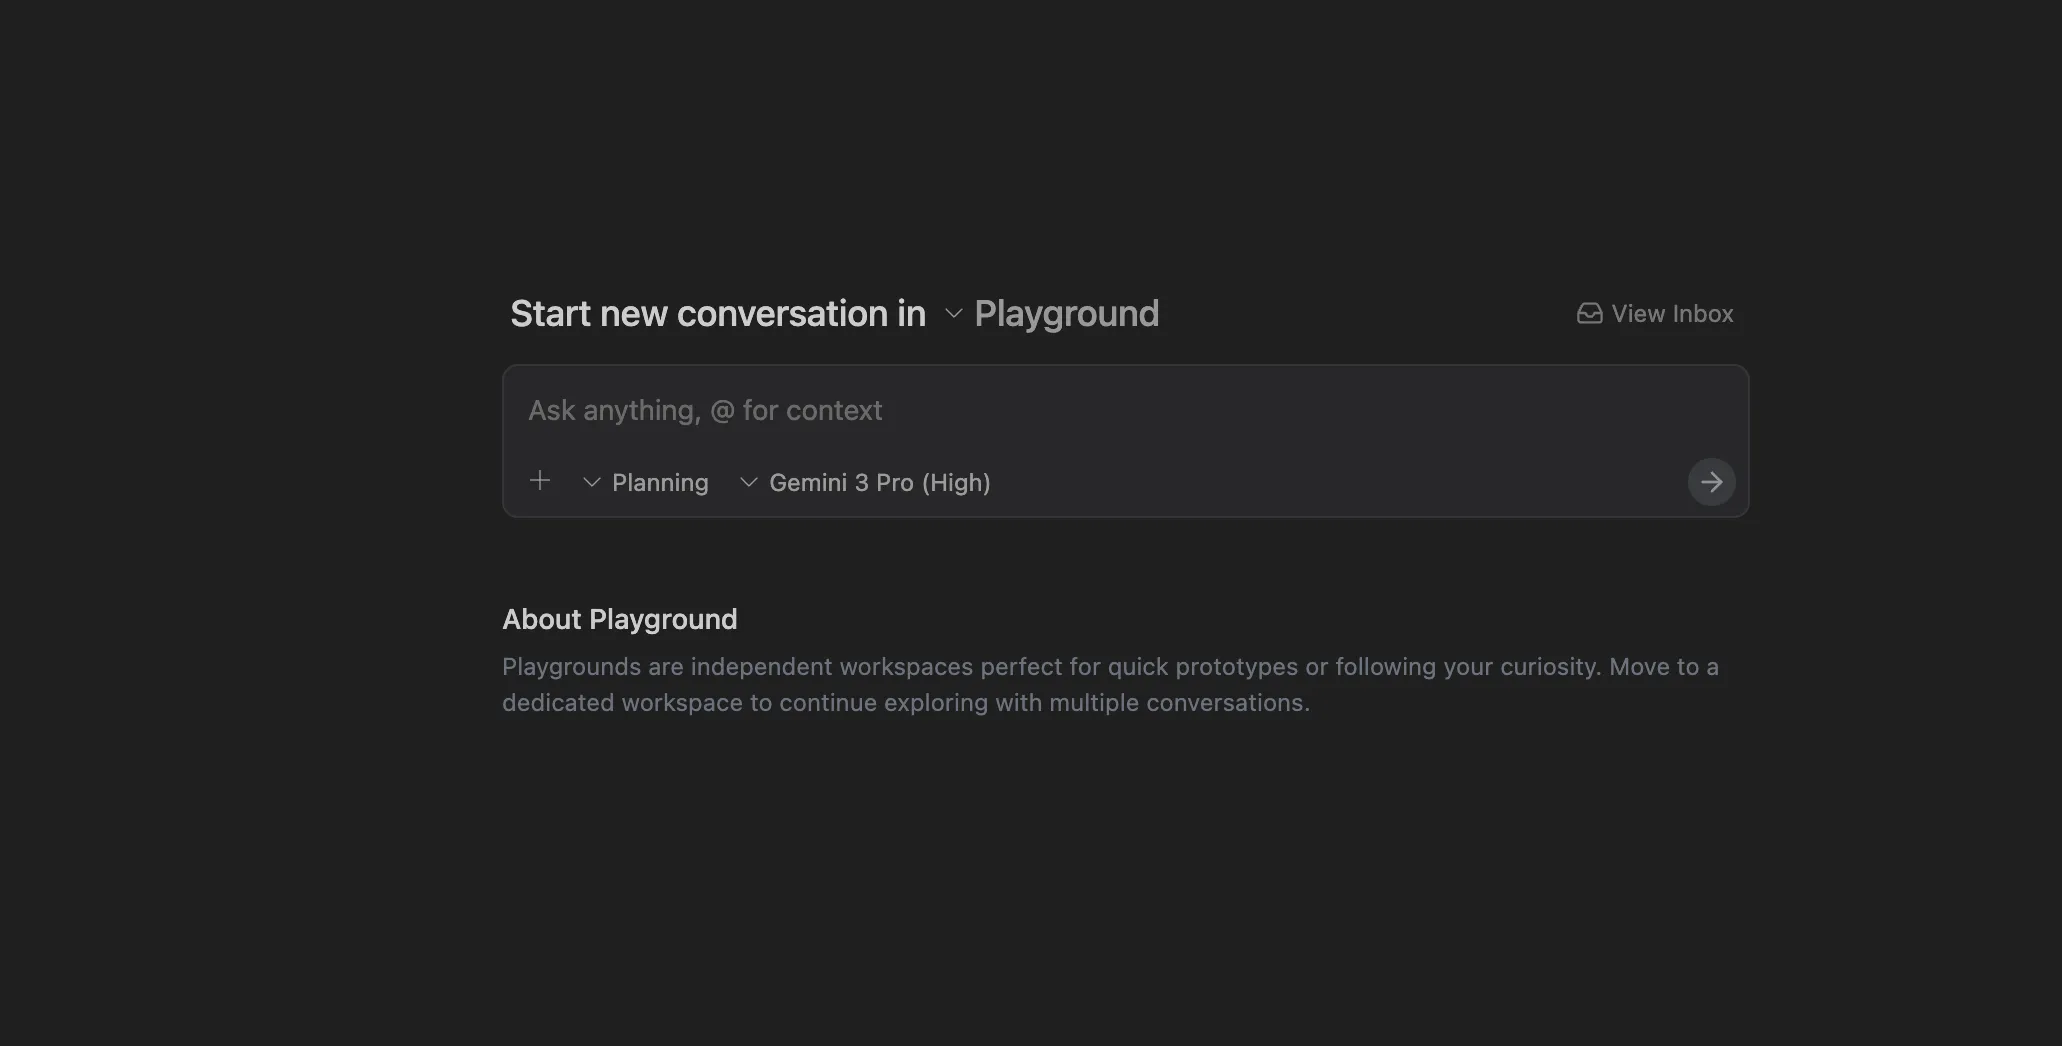Click "multiple conversations" at the description end
The width and height of the screenshot is (2062, 1046).
coord(1177,703)
